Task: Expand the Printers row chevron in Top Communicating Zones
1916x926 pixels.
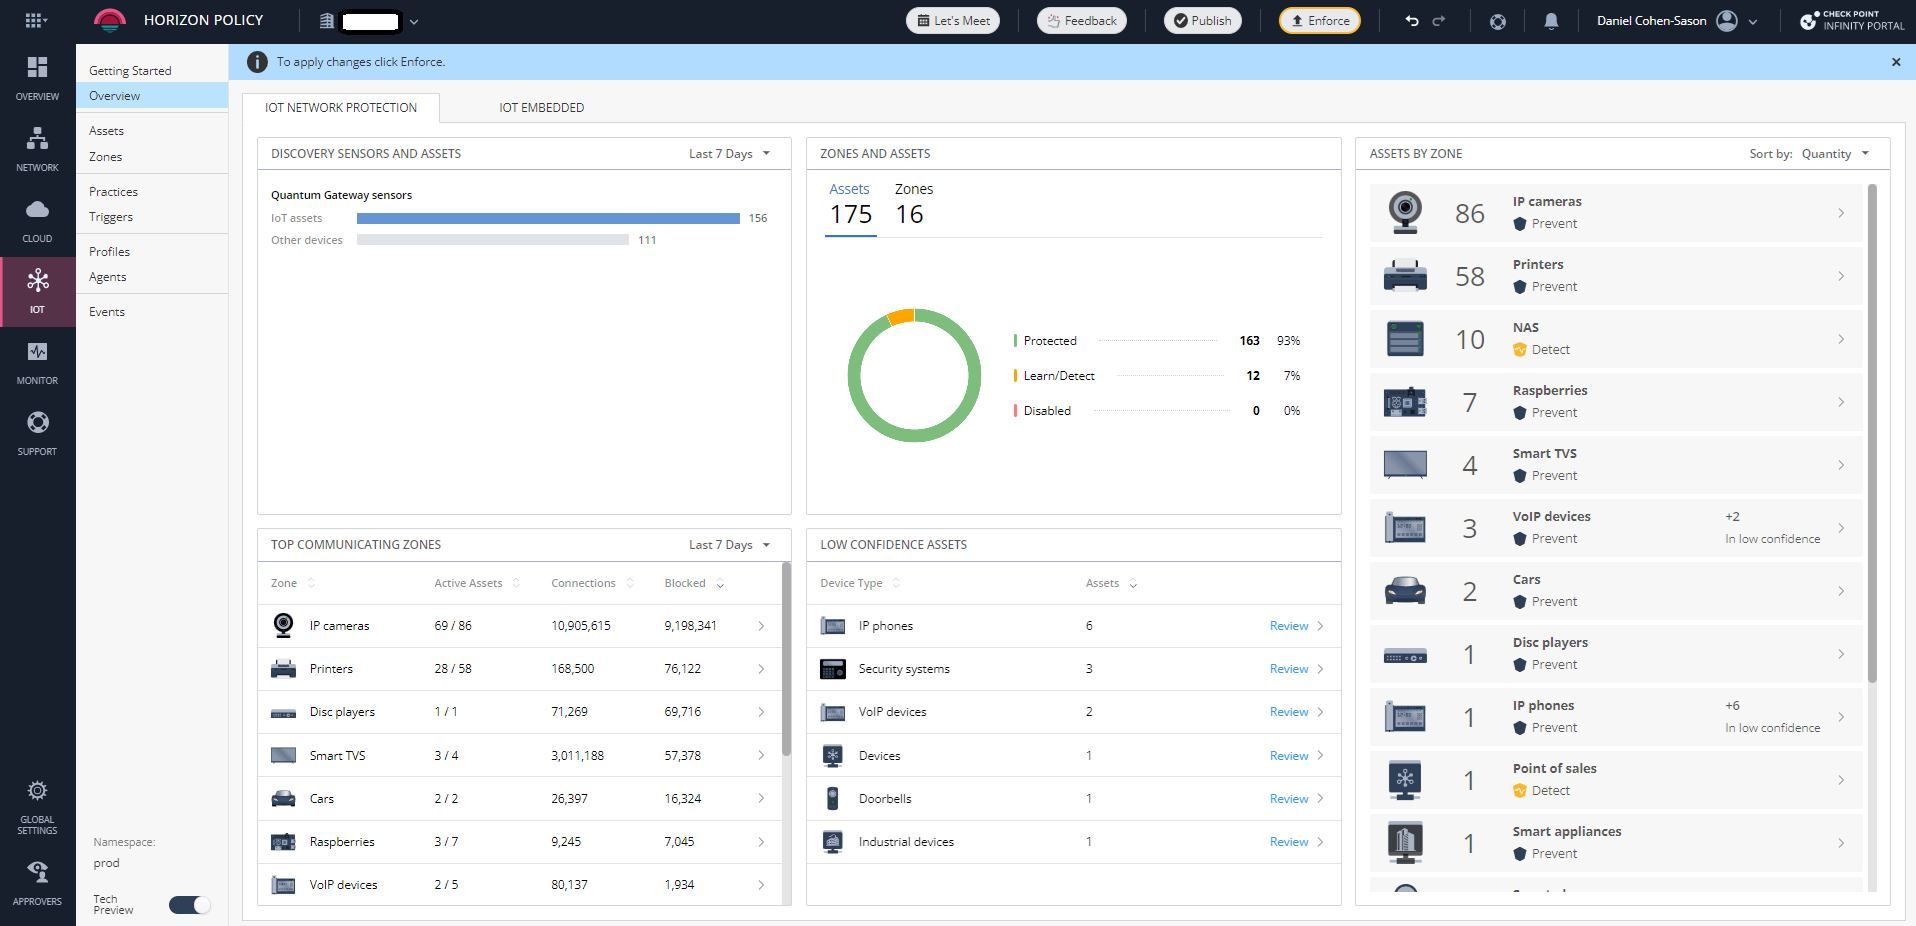Action: (x=761, y=669)
